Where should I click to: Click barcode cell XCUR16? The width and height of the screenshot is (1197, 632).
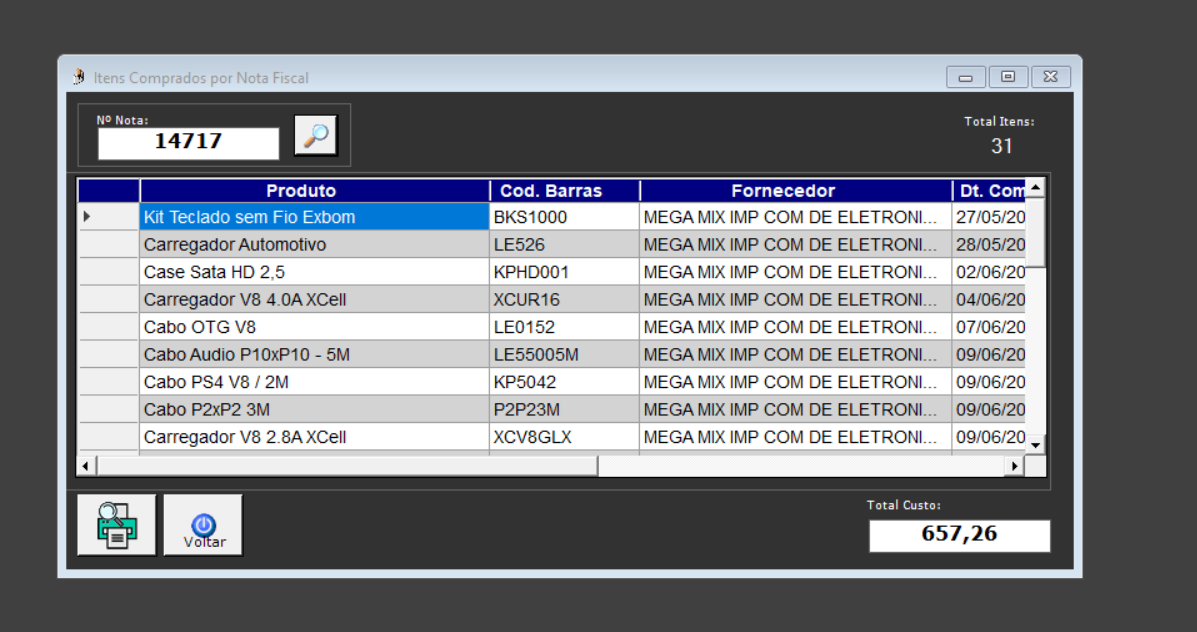(x=563, y=300)
